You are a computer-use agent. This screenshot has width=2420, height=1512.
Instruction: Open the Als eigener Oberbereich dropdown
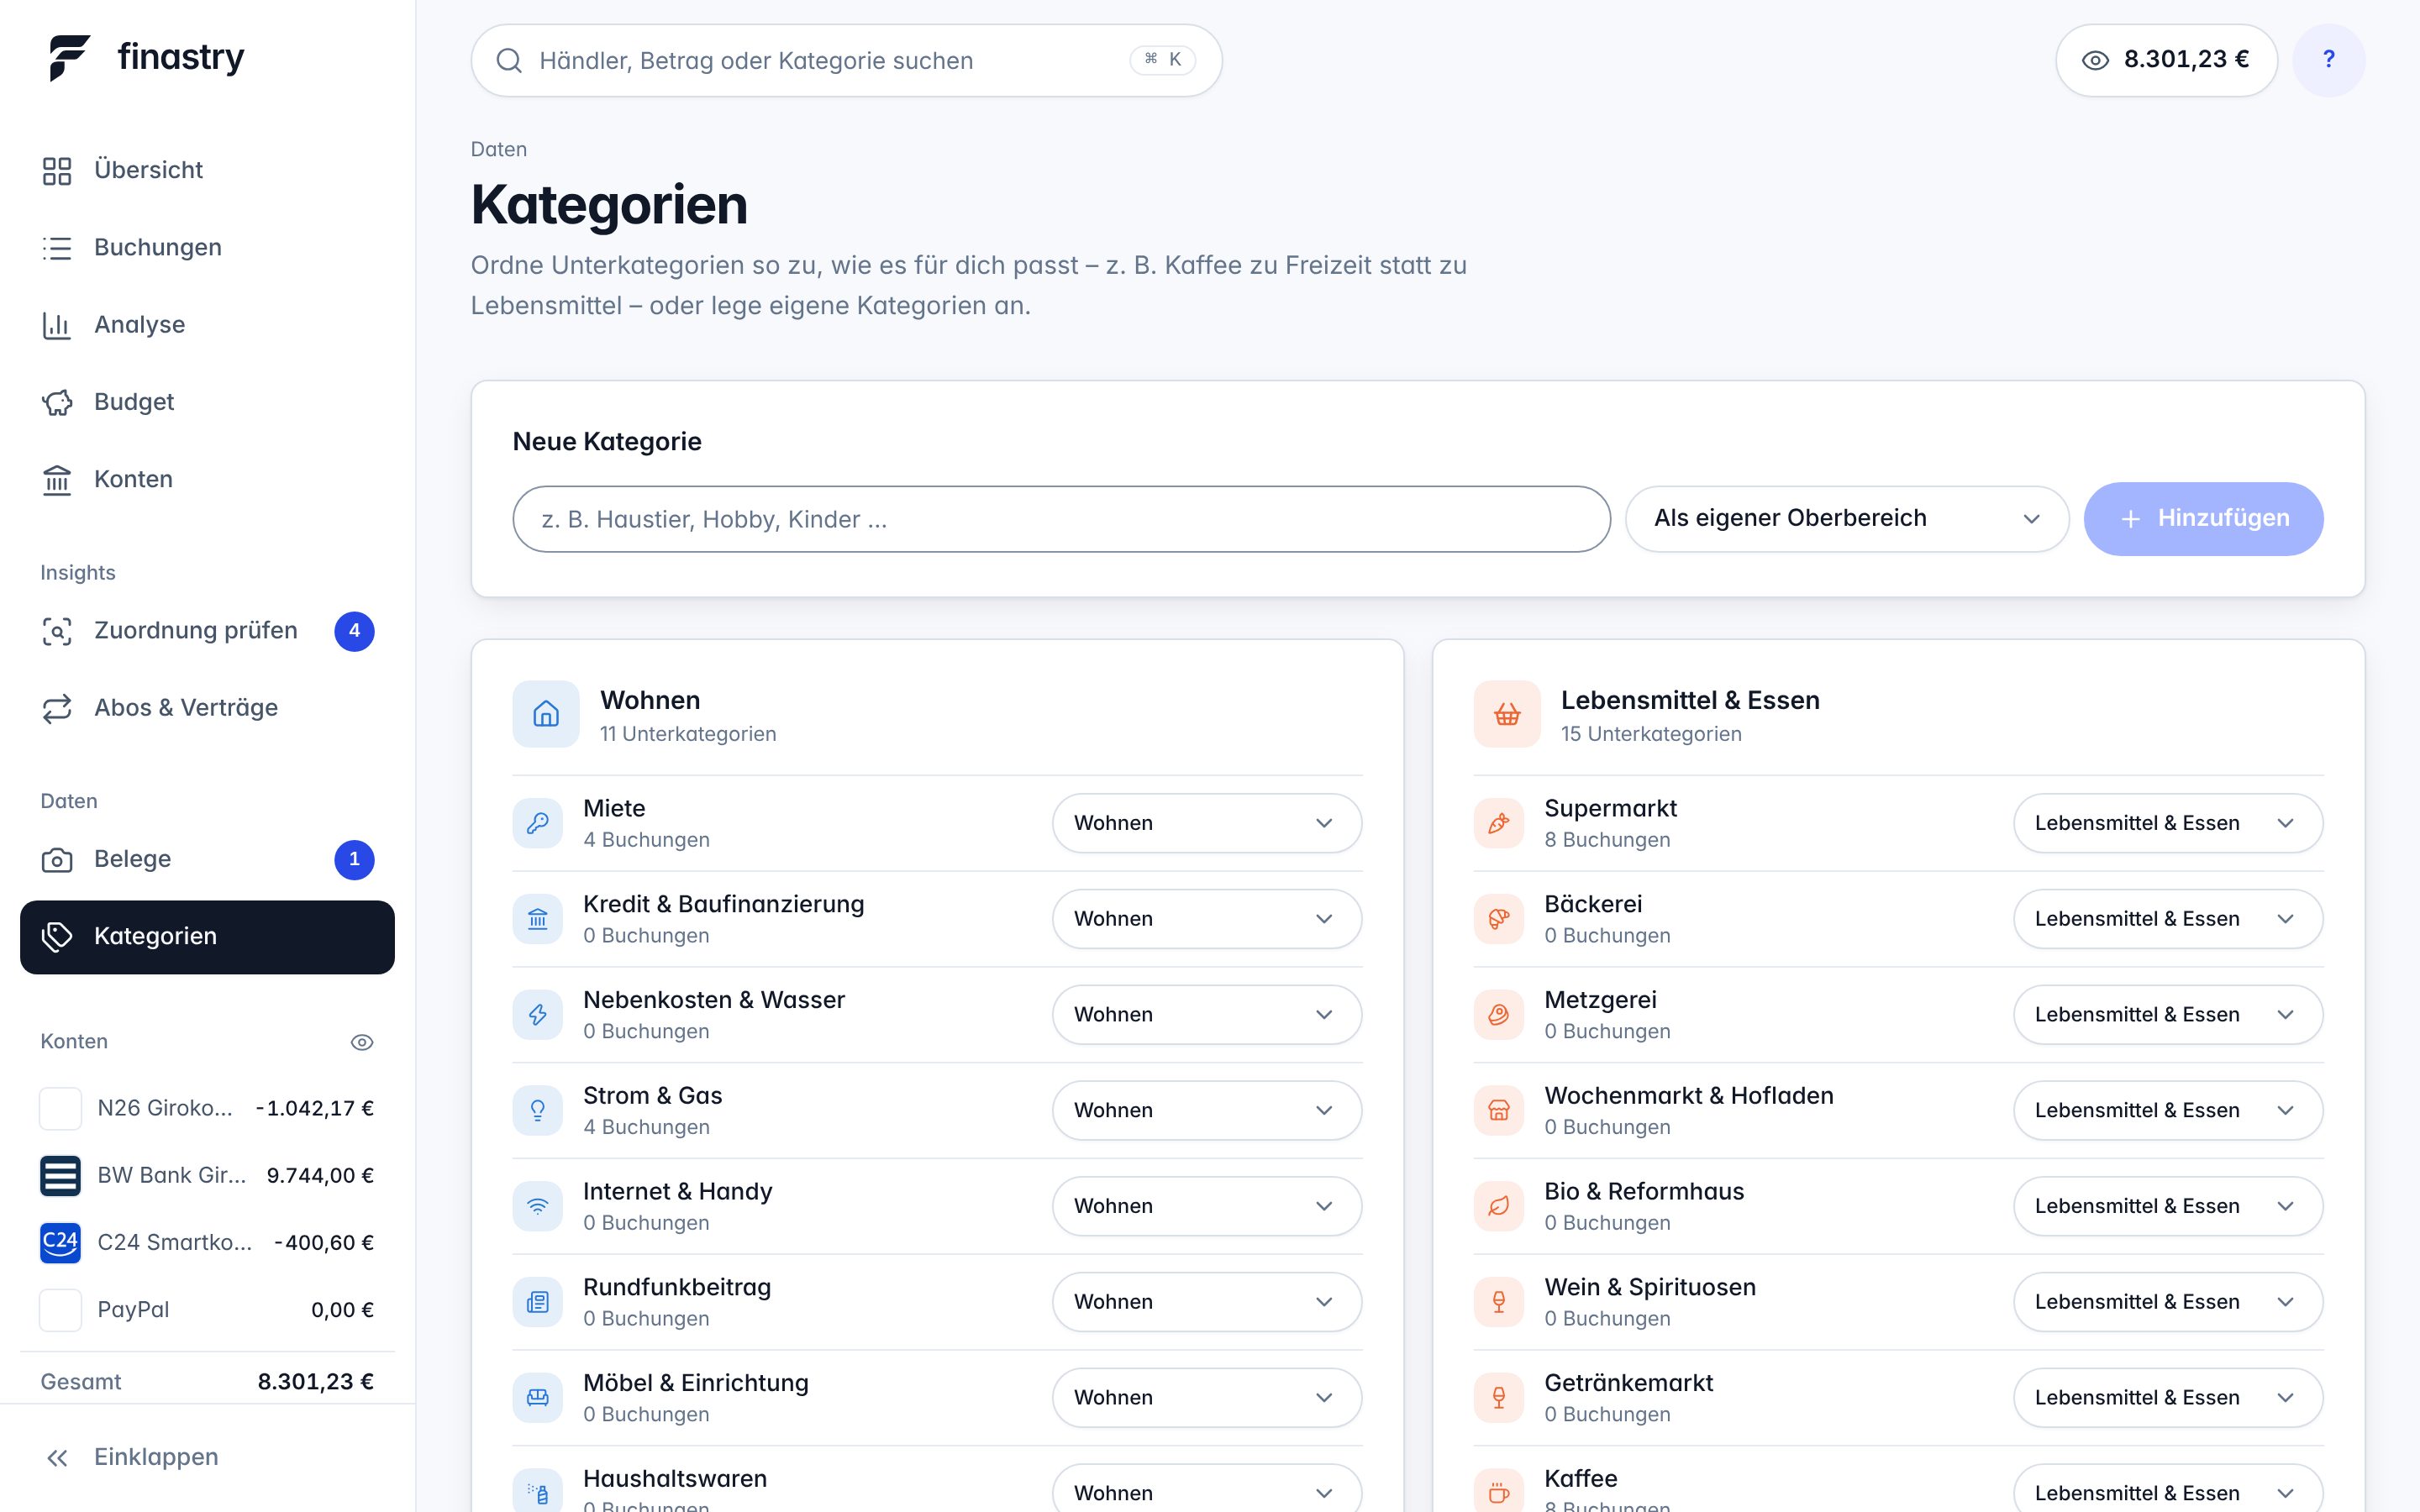[1846, 519]
